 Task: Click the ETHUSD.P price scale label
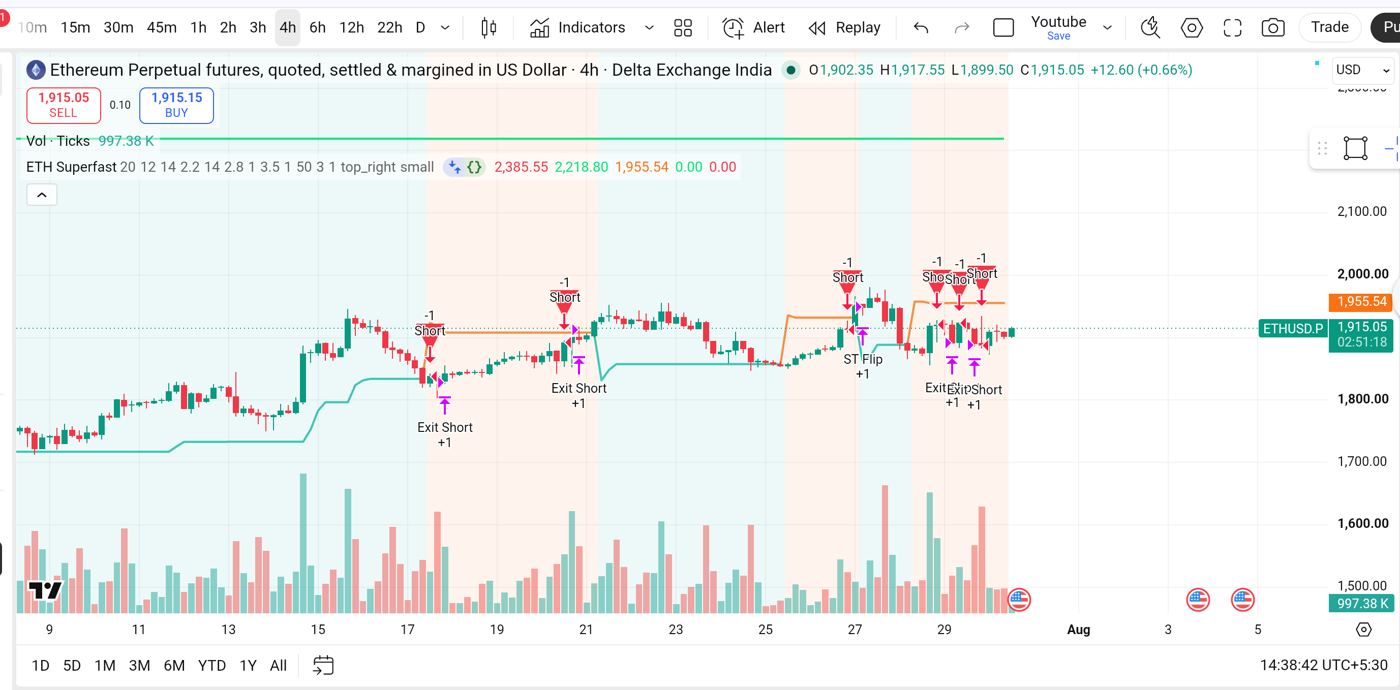[x=1292, y=329]
